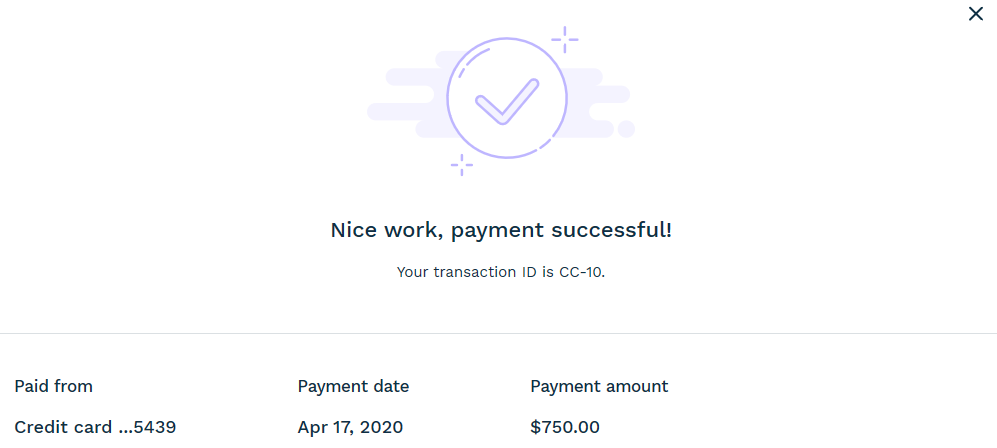997x448 pixels.
Task: Click the "Payment date" label
Action: 353,386
